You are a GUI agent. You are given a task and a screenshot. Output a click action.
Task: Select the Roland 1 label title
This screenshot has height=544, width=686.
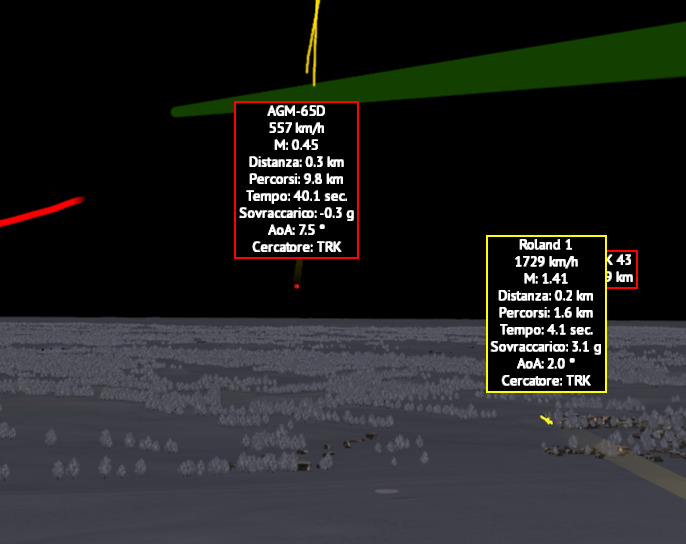546,245
